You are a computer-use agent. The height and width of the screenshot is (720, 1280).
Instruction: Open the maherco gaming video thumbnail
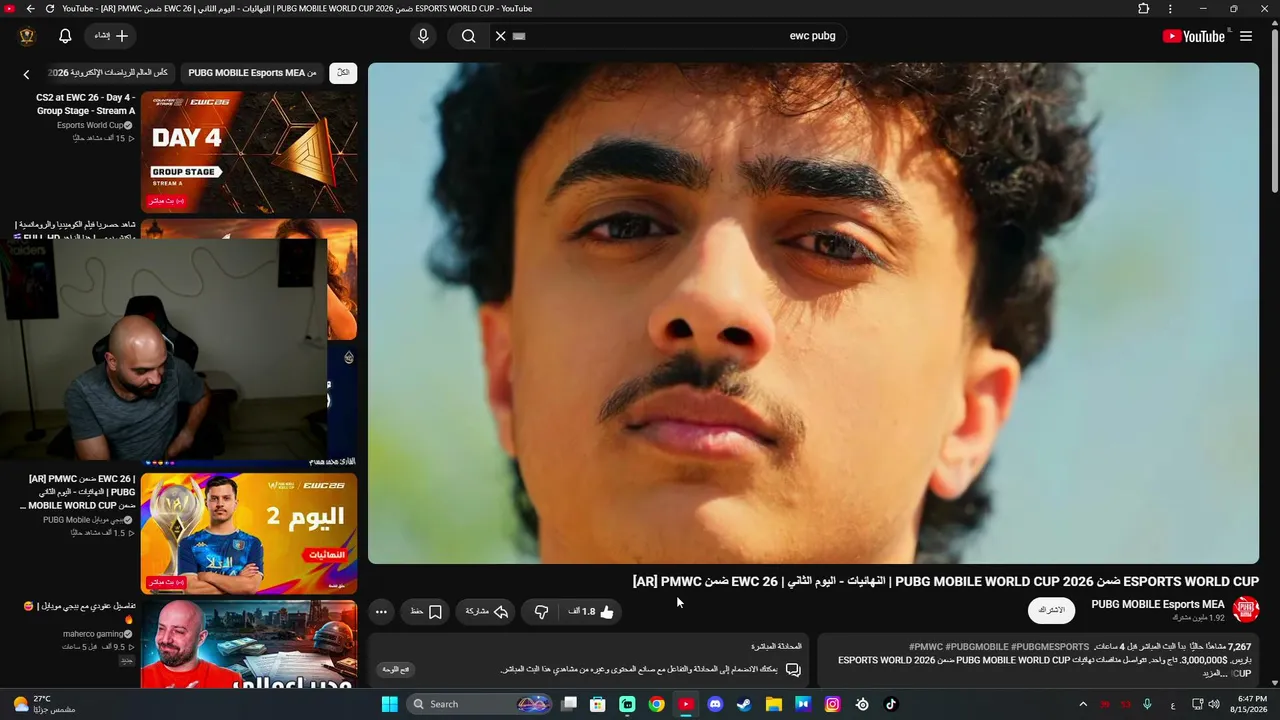pos(249,645)
